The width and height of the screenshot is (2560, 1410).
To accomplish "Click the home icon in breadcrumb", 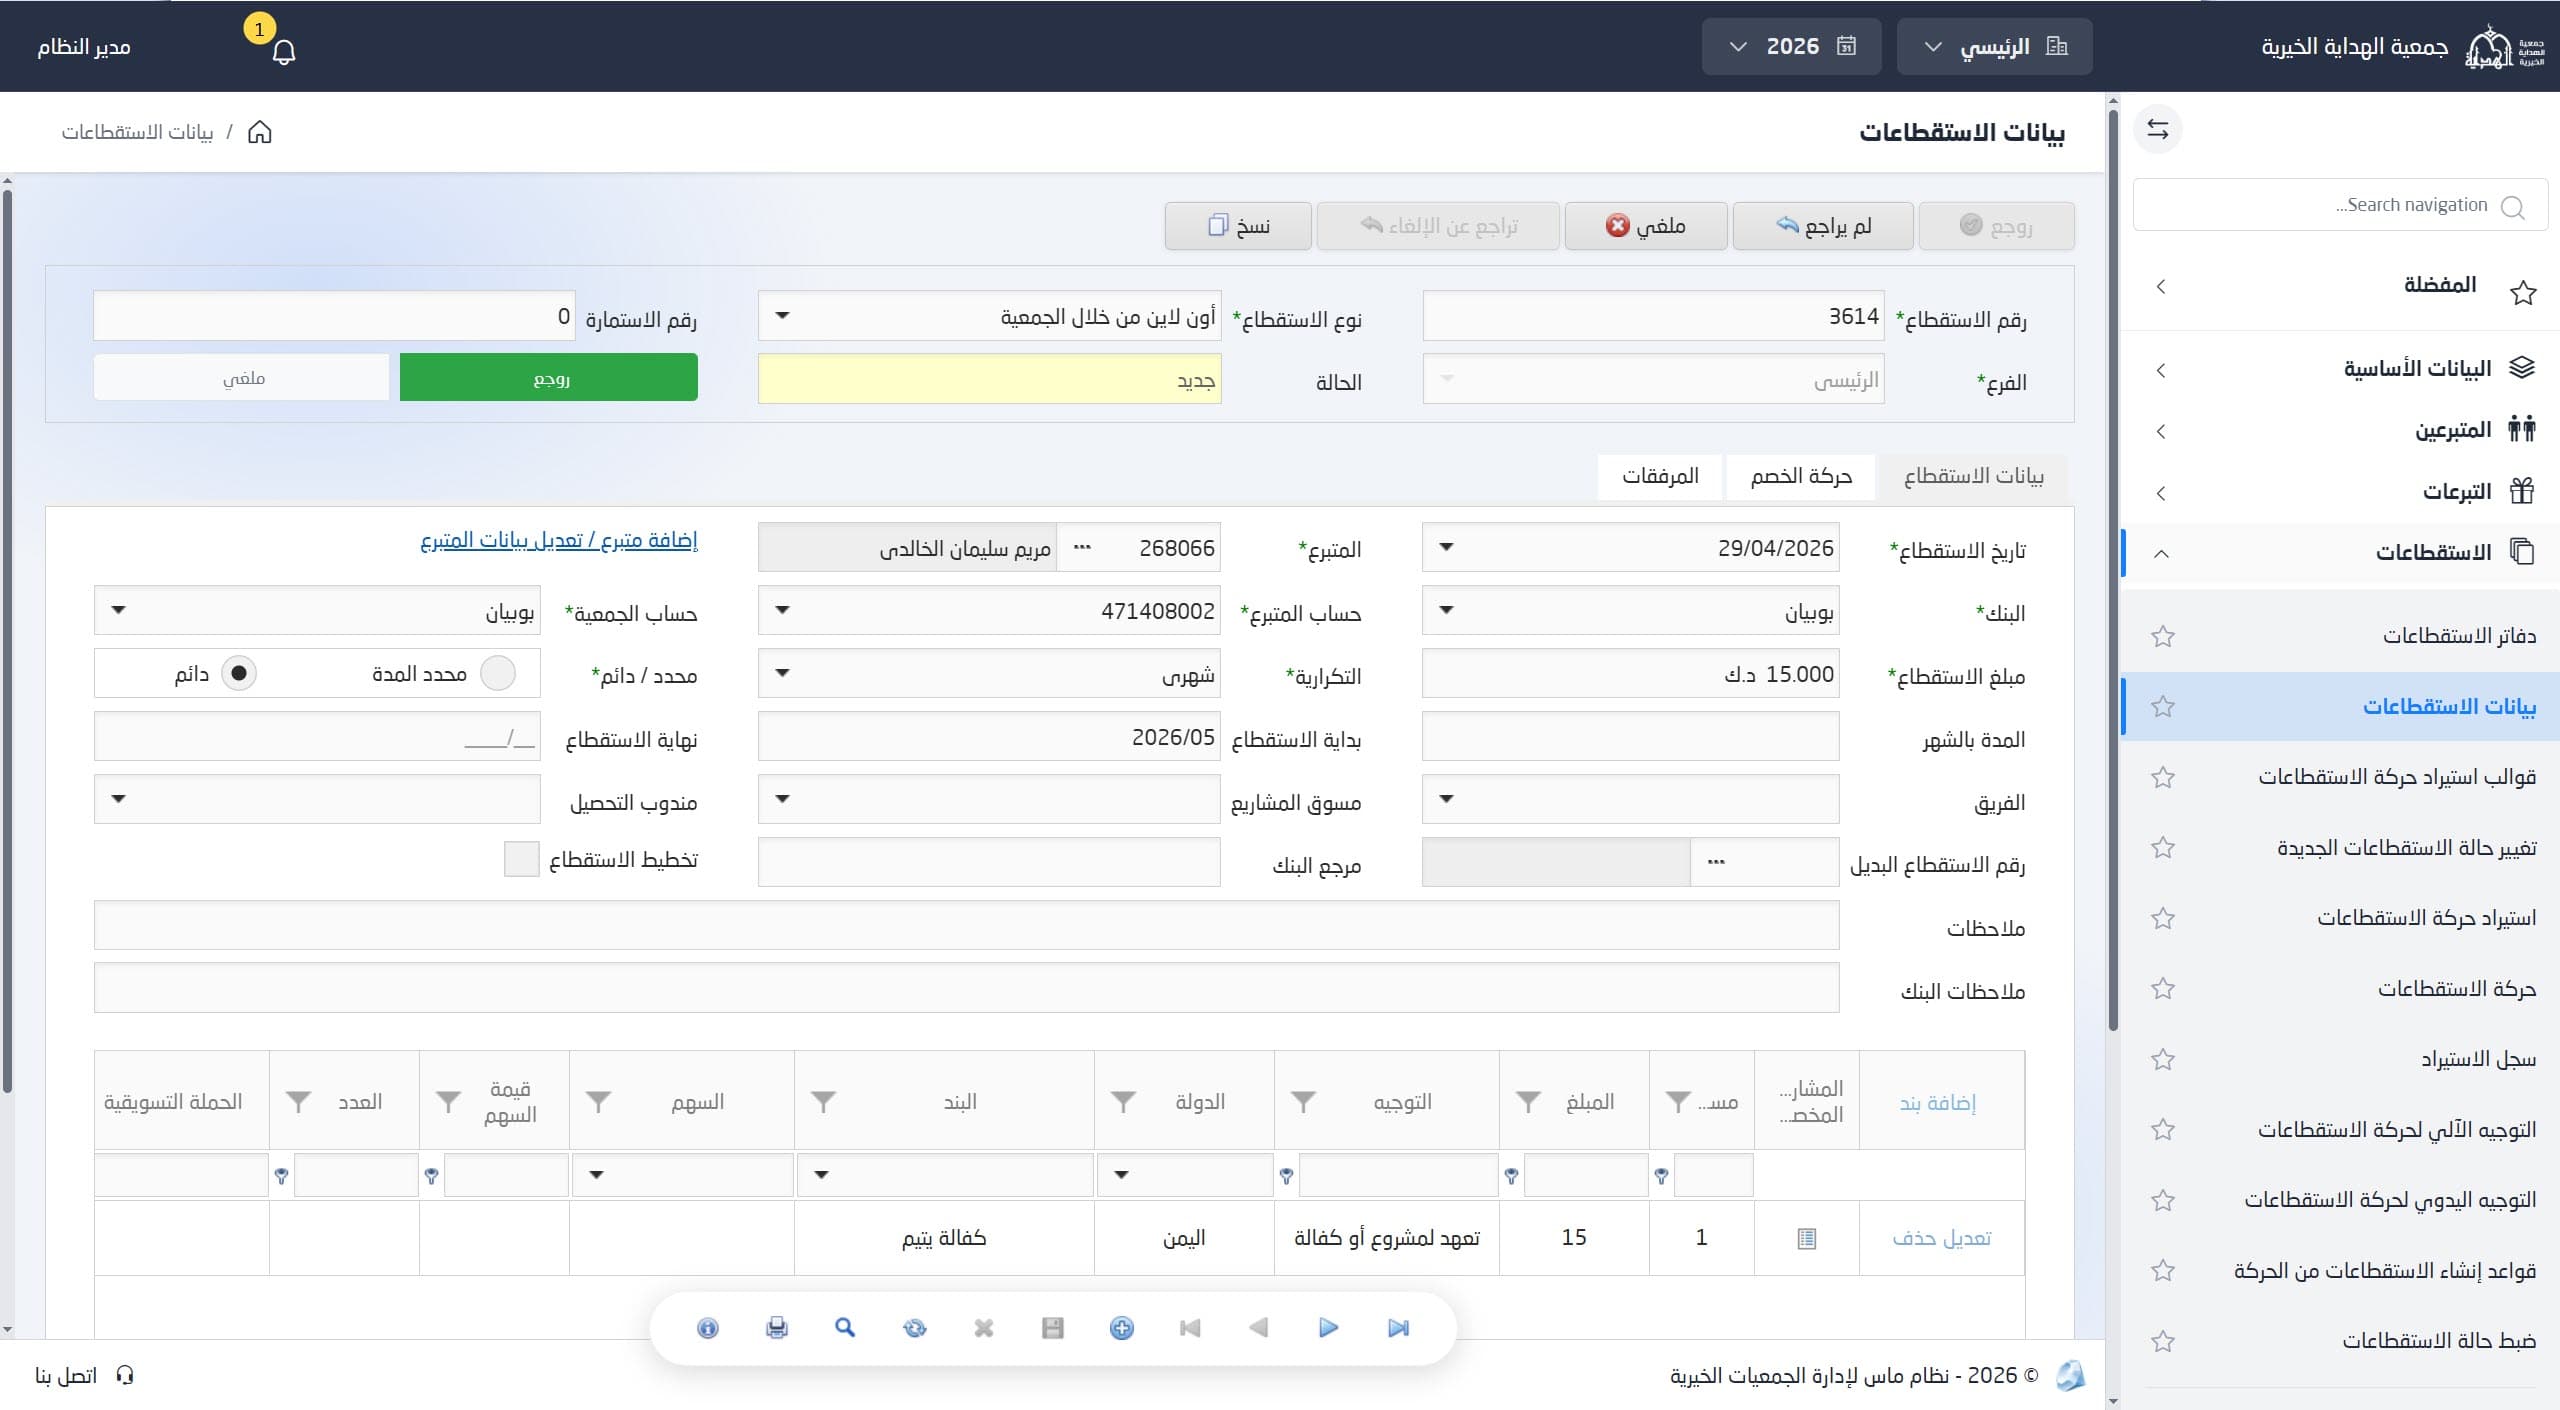I will [260, 132].
